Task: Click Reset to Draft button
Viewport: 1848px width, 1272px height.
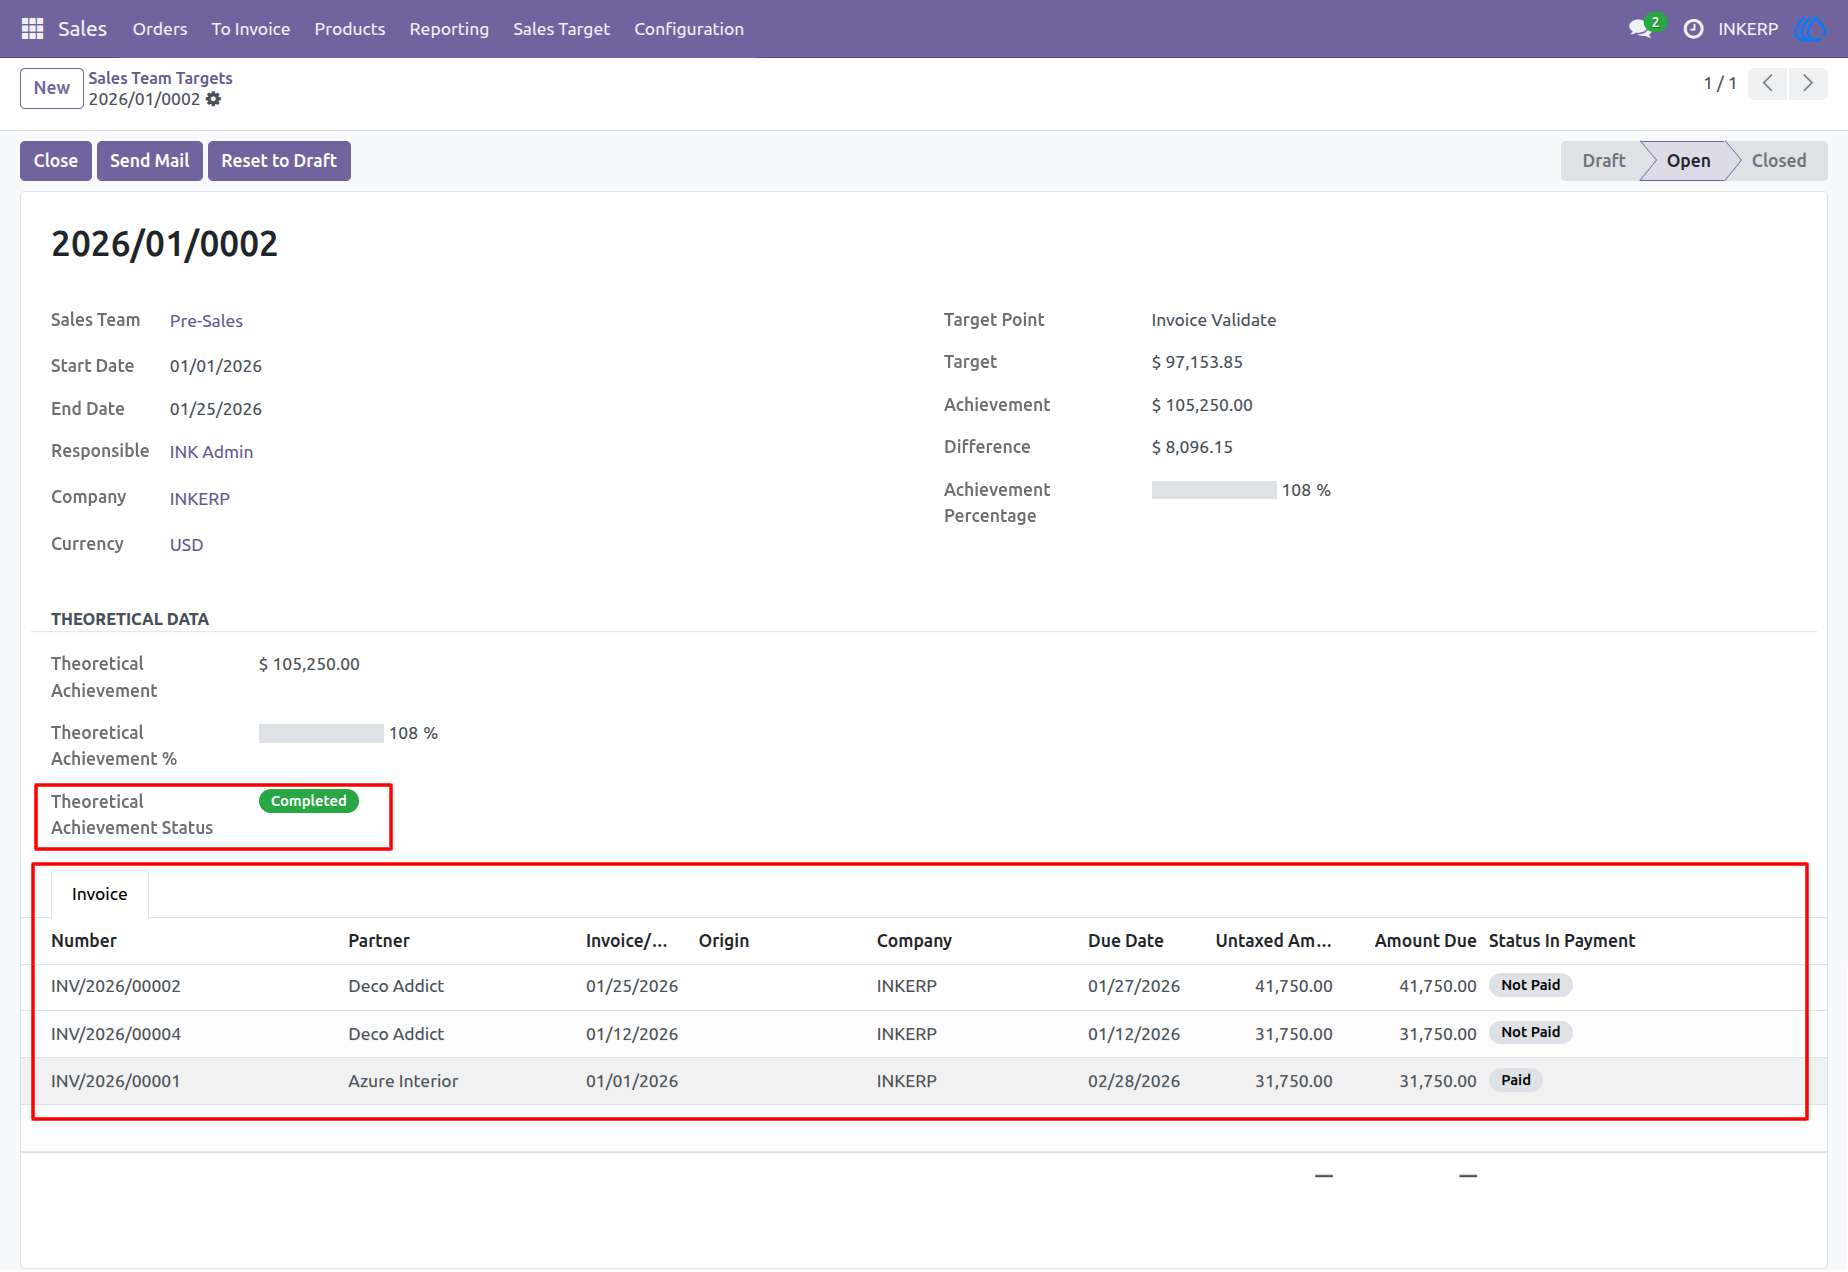Action: click(279, 161)
